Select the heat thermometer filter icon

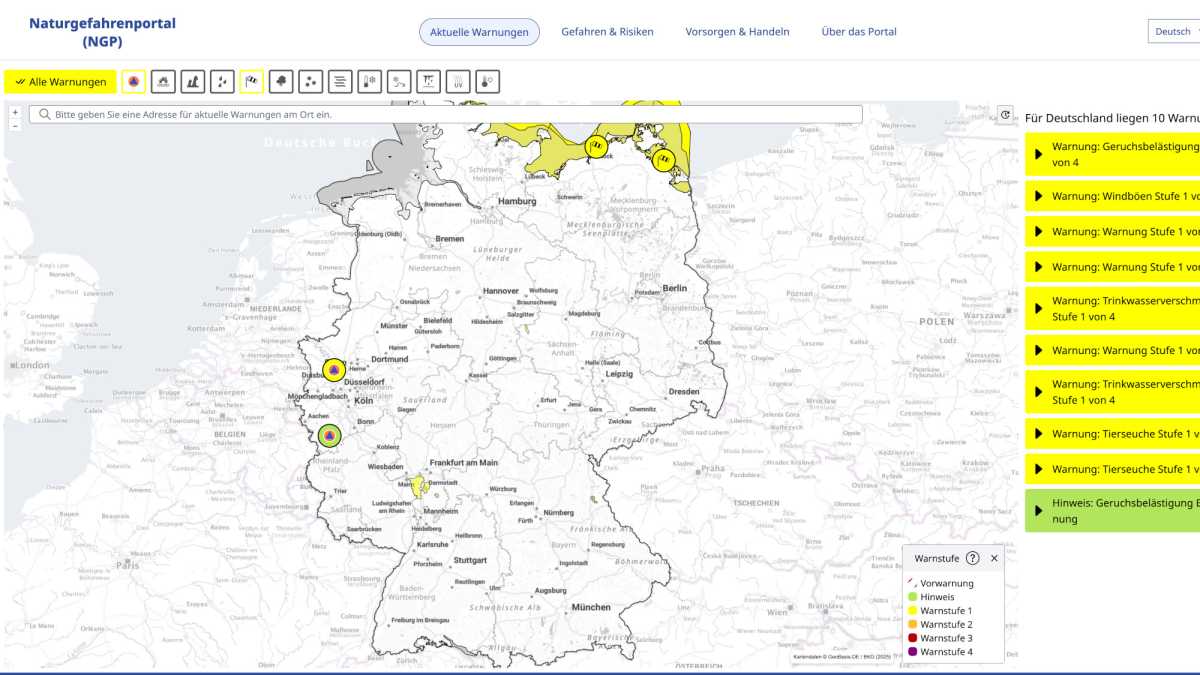pos(487,81)
